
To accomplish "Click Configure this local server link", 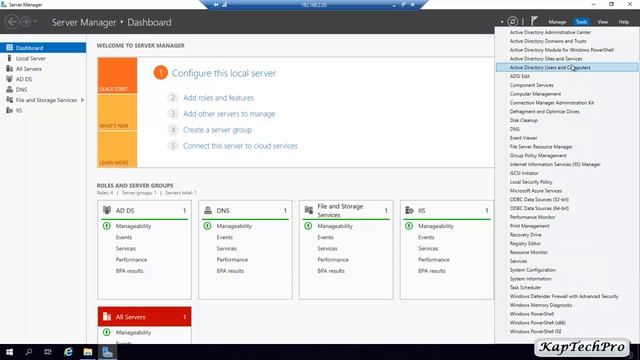I will pyautogui.click(x=224, y=73).
